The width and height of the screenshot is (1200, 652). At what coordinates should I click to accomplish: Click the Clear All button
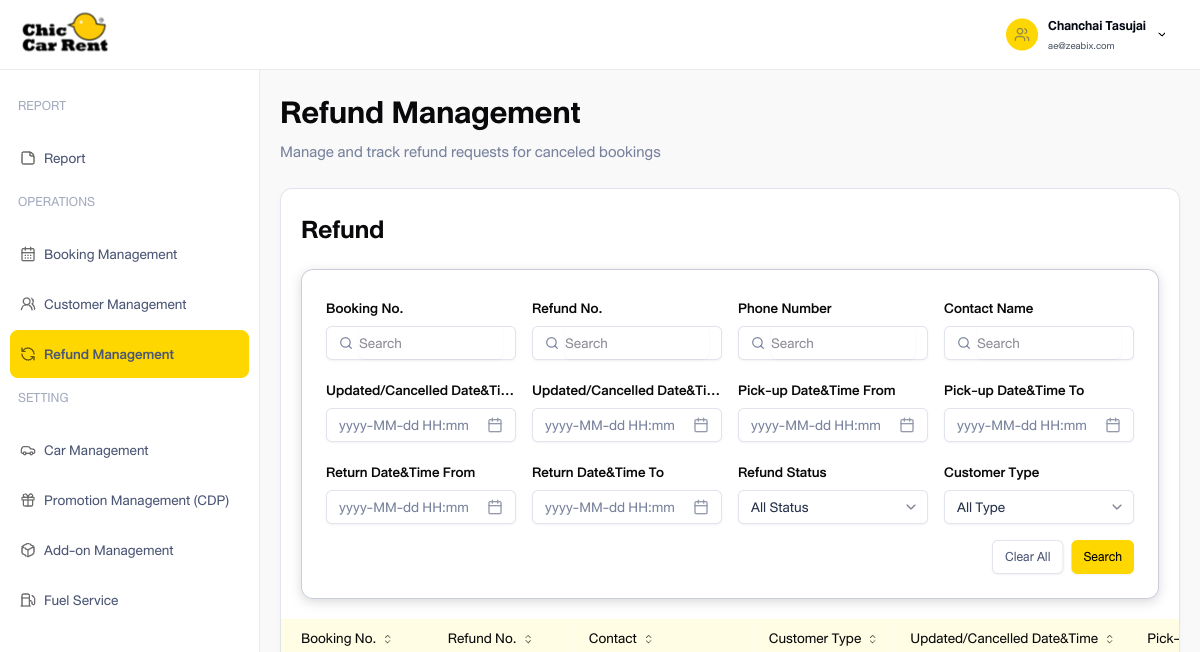(1028, 557)
